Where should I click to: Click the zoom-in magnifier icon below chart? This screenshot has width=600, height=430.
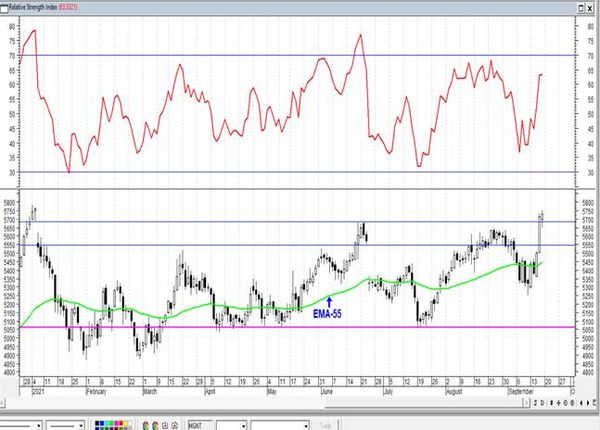566,402
